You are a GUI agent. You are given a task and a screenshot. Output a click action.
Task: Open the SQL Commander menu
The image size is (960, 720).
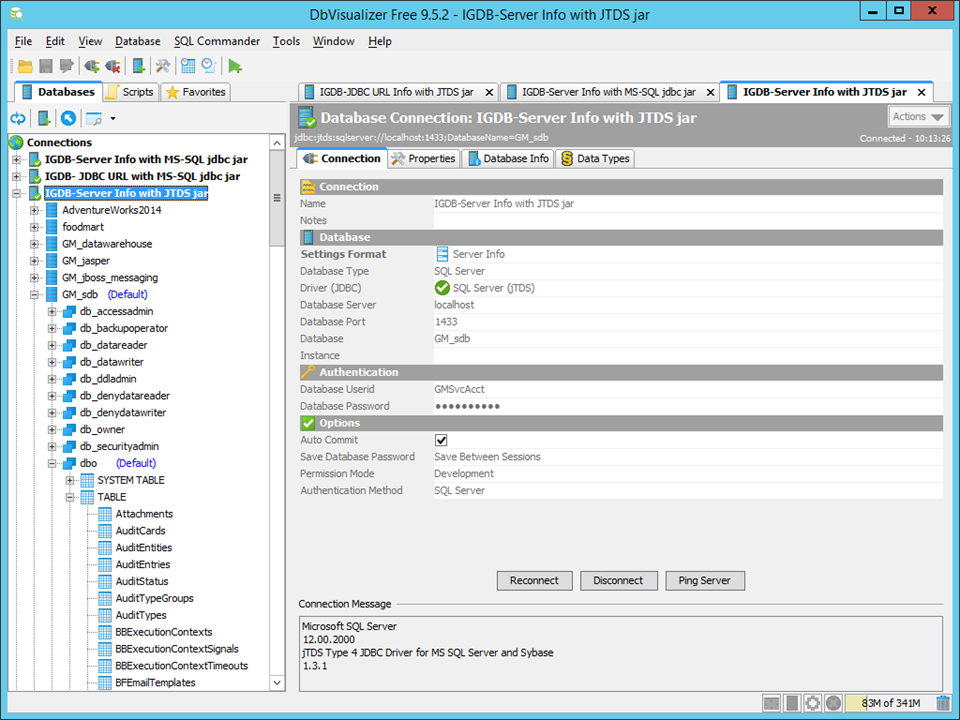[x=217, y=41]
